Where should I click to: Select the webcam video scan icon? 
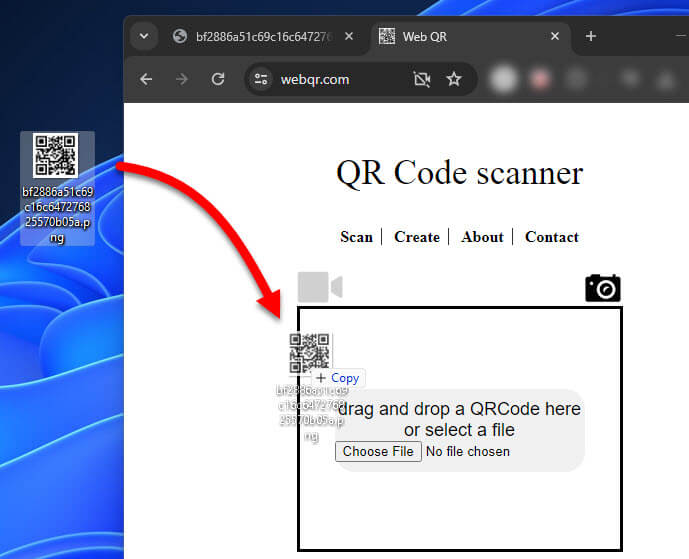320,287
